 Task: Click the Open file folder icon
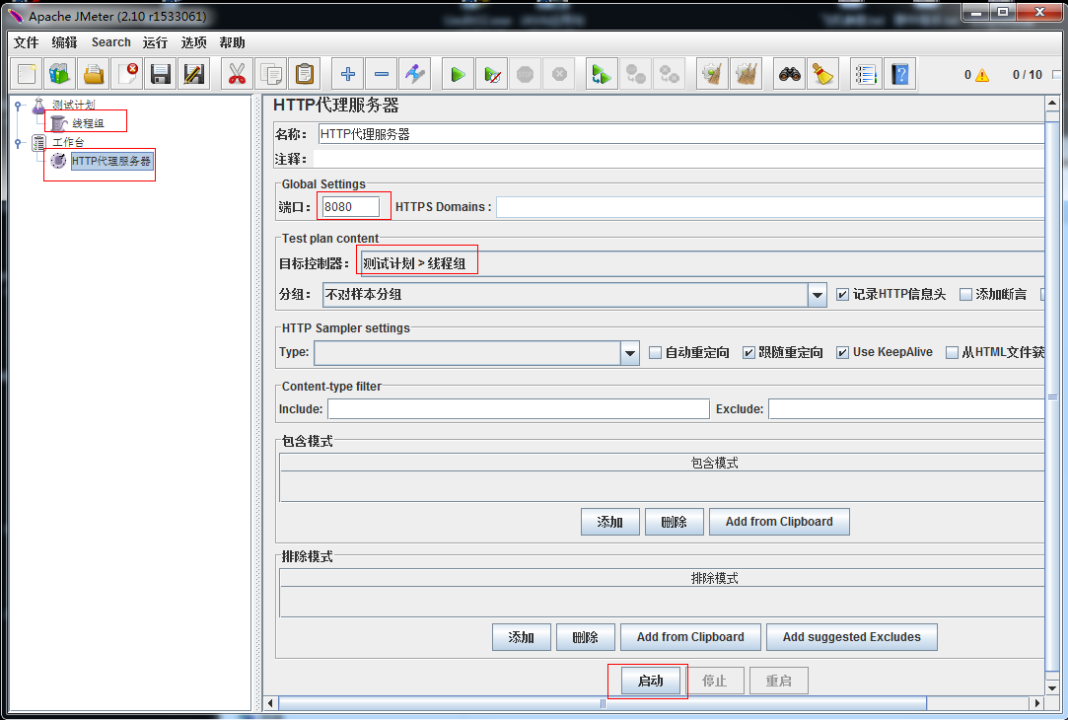[x=93, y=74]
